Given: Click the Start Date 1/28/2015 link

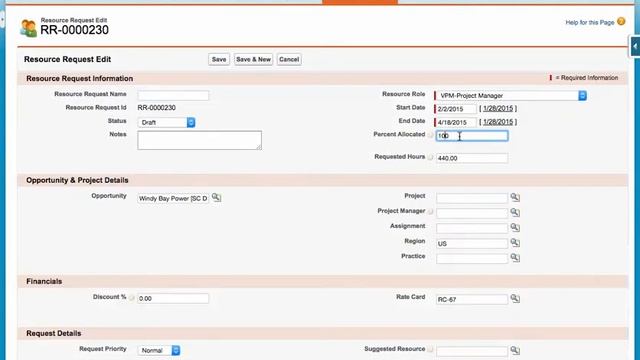Looking at the screenshot, I should [x=498, y=109].
